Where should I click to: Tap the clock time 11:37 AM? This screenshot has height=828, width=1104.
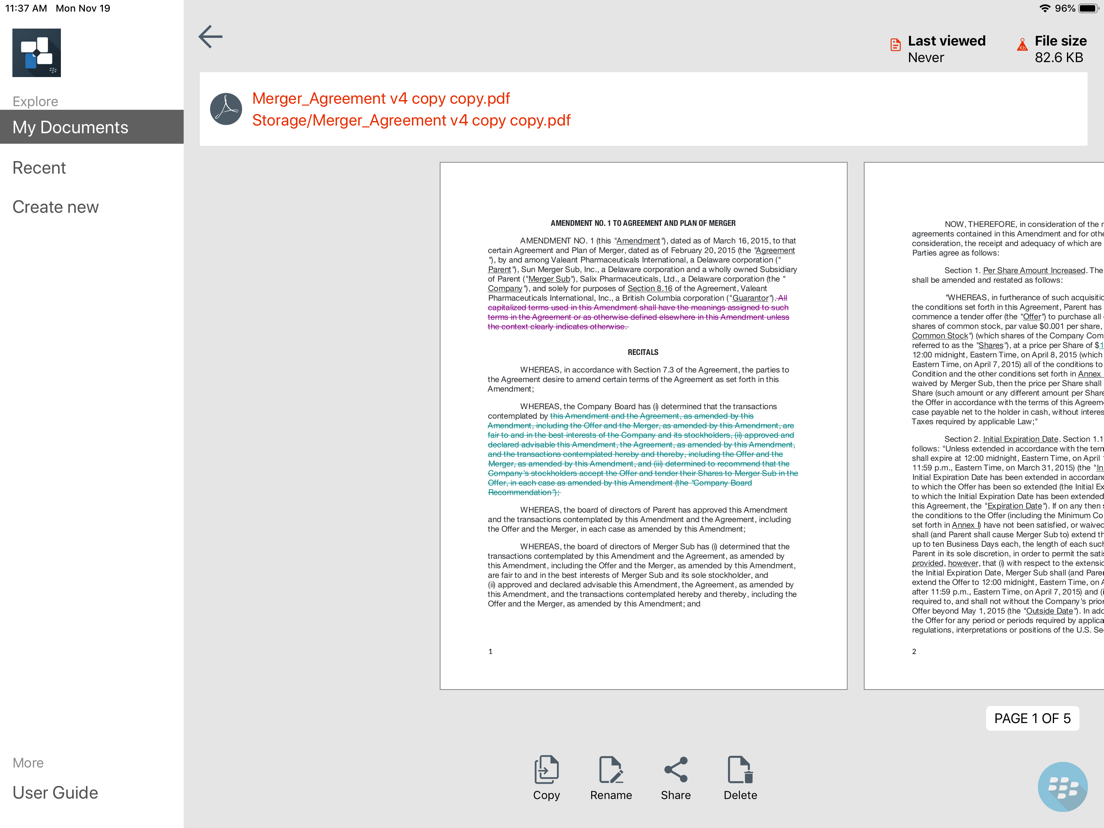tap(26, 8)
